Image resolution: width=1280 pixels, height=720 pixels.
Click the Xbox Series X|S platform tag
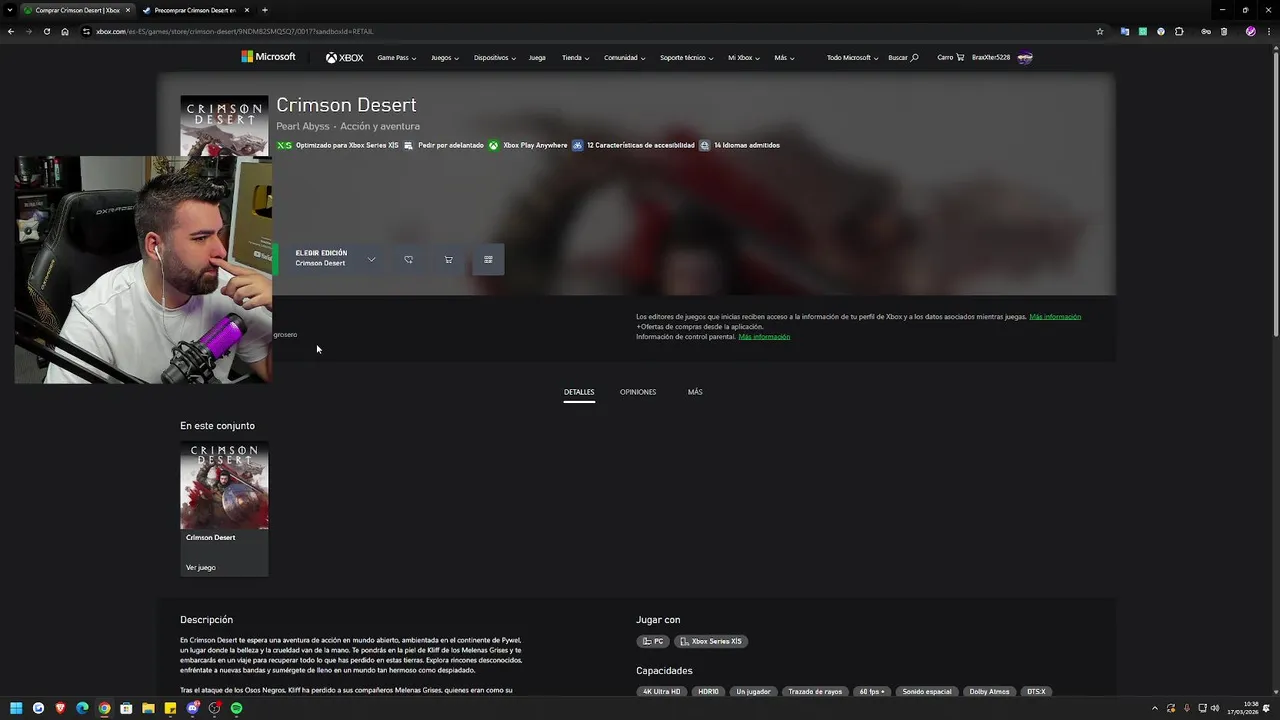(711, 641)
